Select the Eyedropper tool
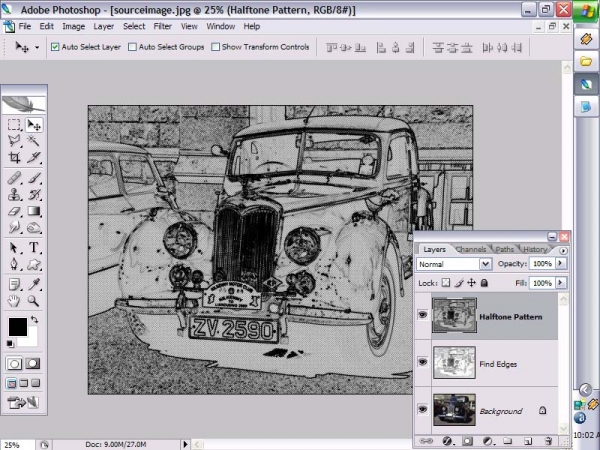This screenshot has height=450, width=600. pyautogui.click(x=34, y=284)
